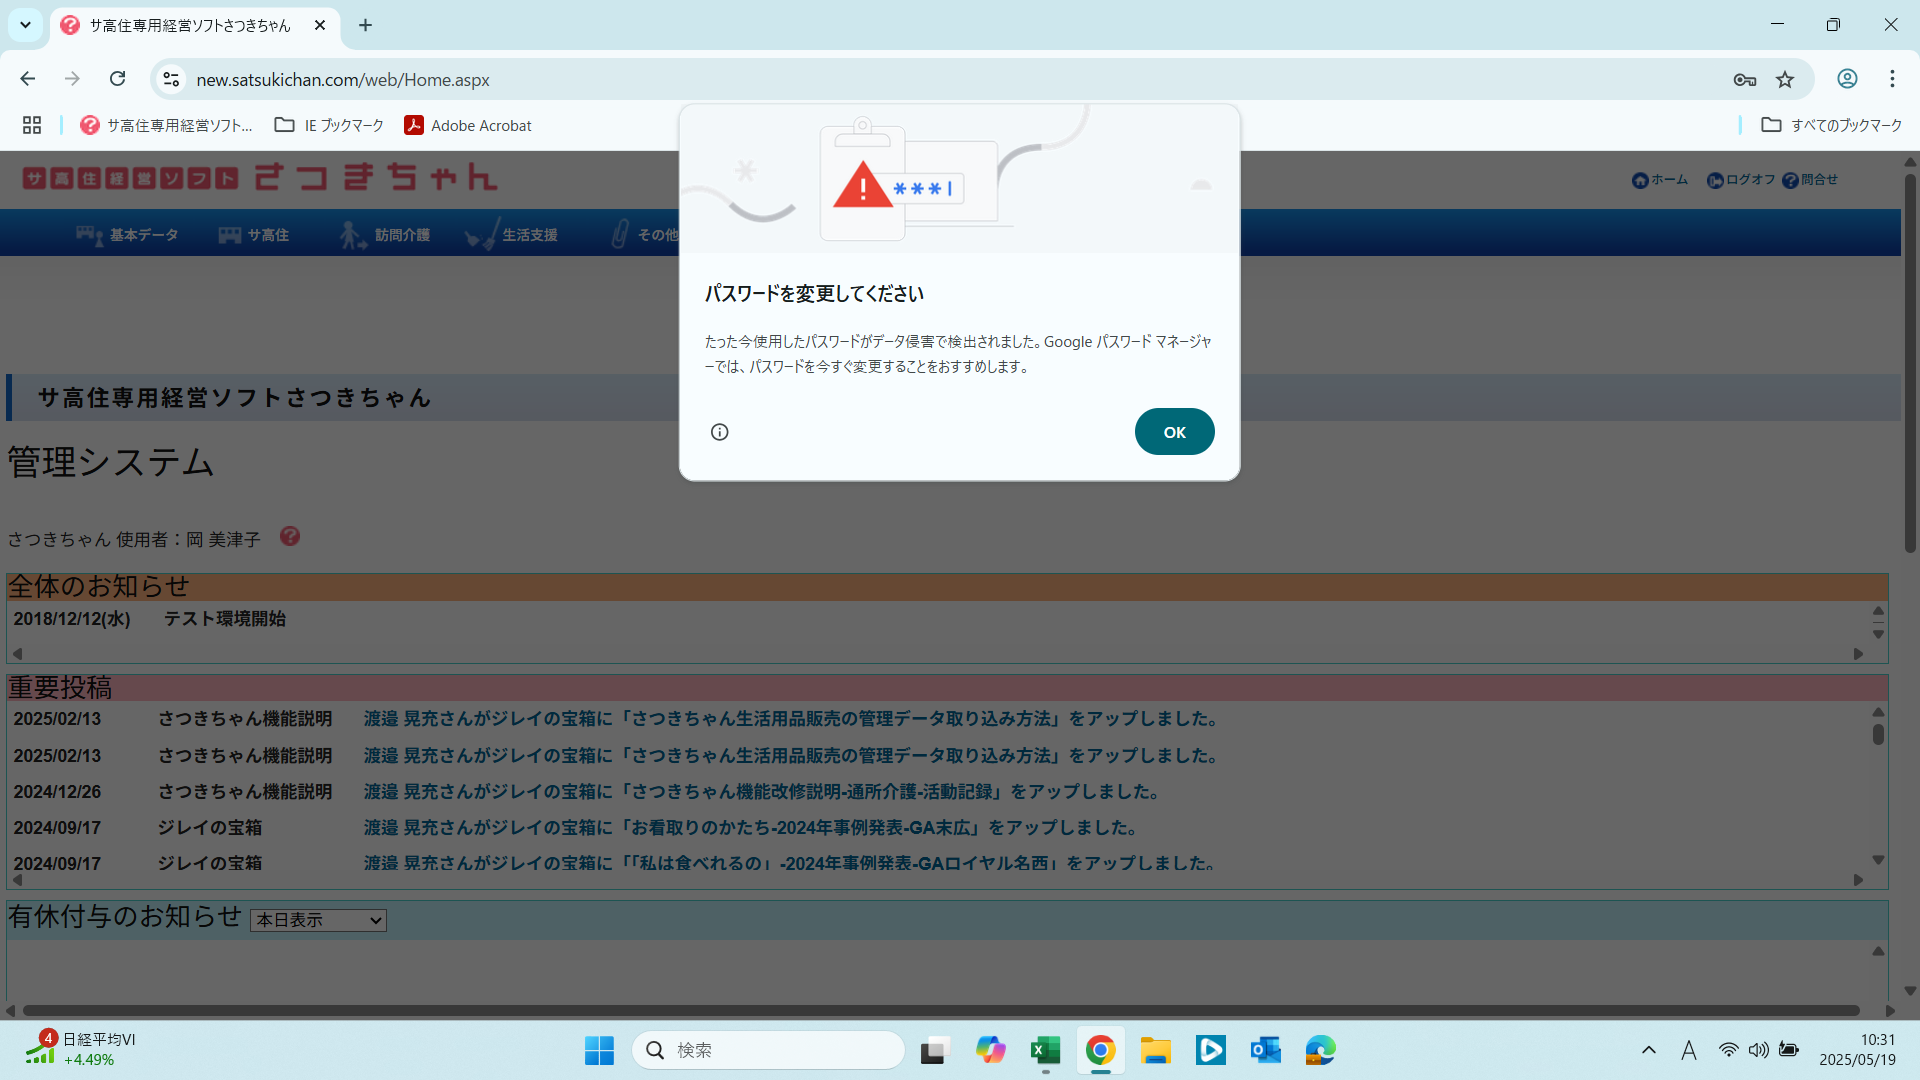Click red help icon beside user name
This screenshot has width=1920, height=1080.
[x=290, y=537]
